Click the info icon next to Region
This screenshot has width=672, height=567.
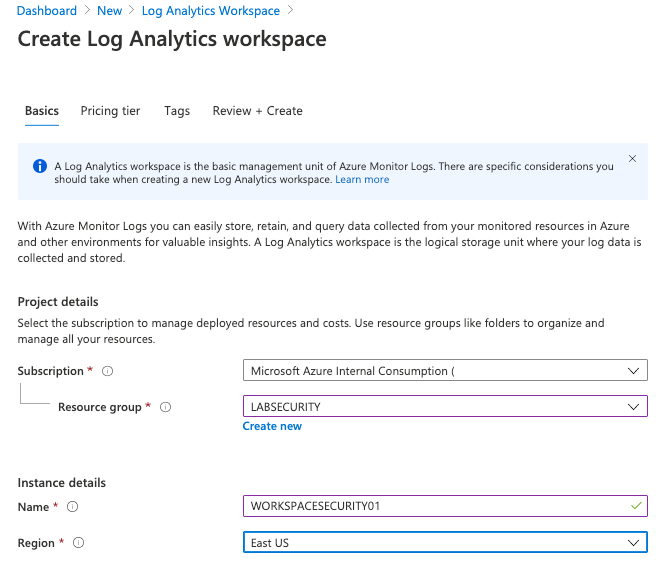point(78,543)
